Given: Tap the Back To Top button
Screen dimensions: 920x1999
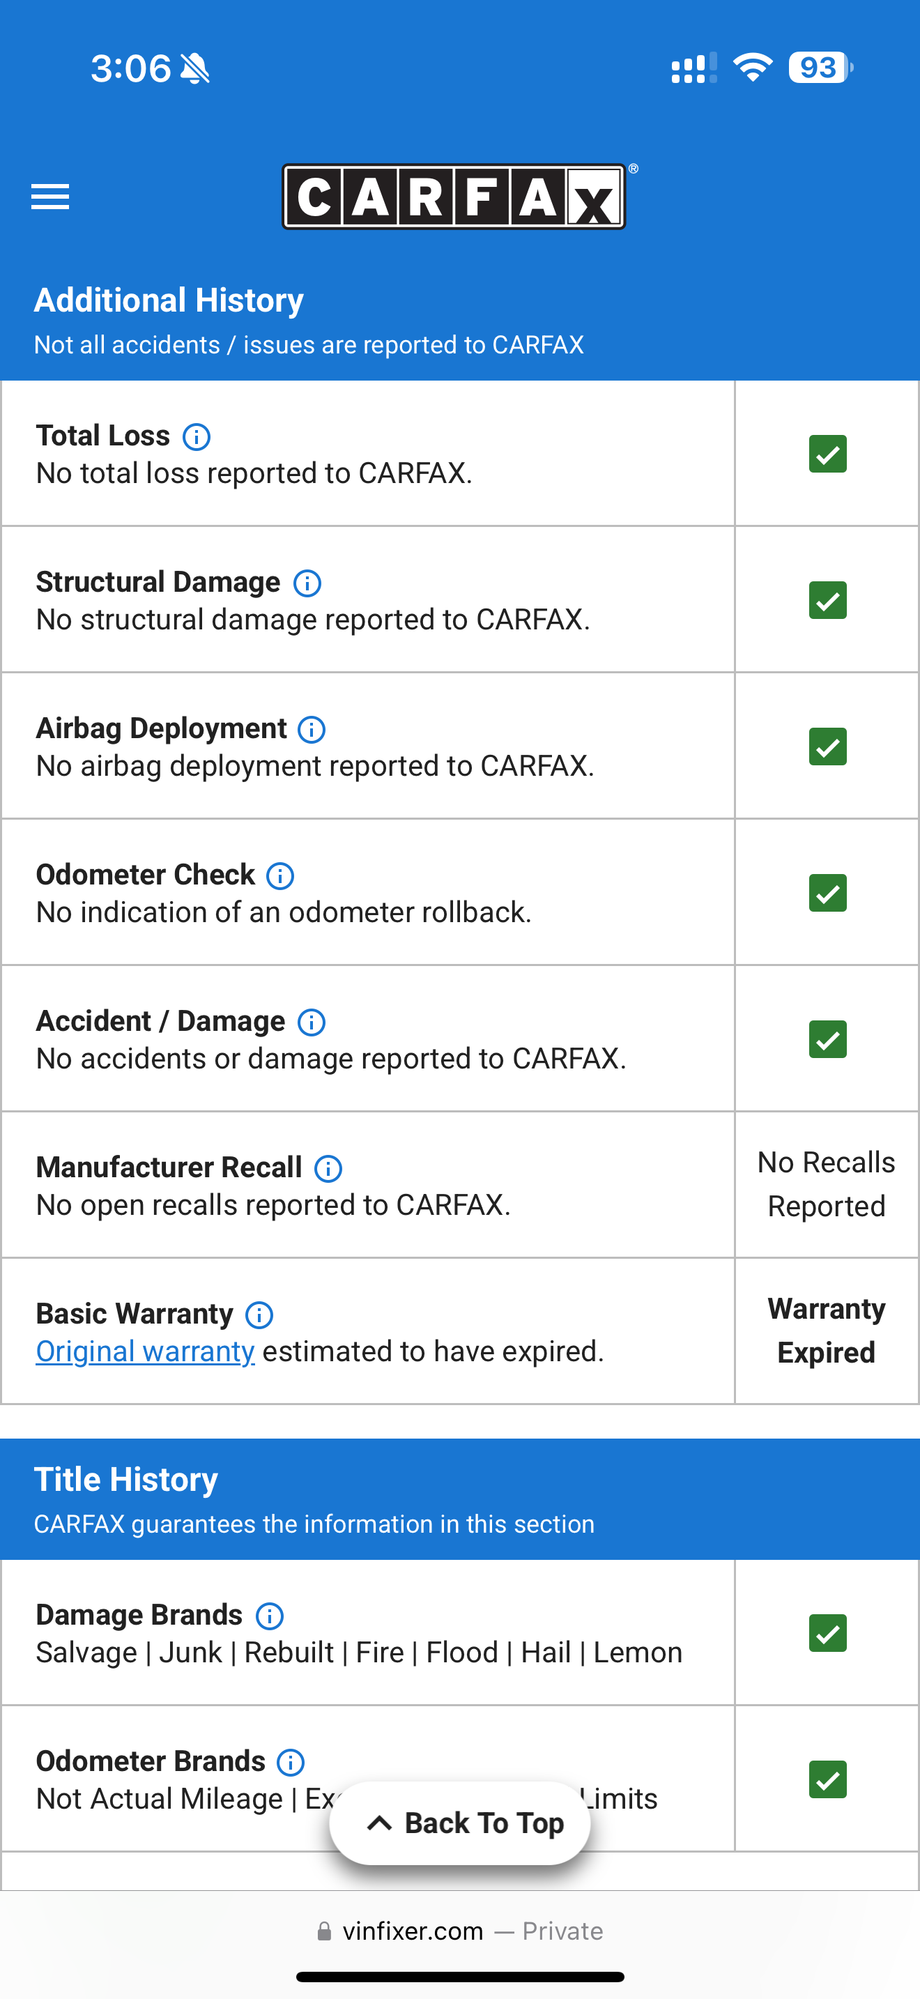Looking at the screenshot, I should pos(460,1823).
